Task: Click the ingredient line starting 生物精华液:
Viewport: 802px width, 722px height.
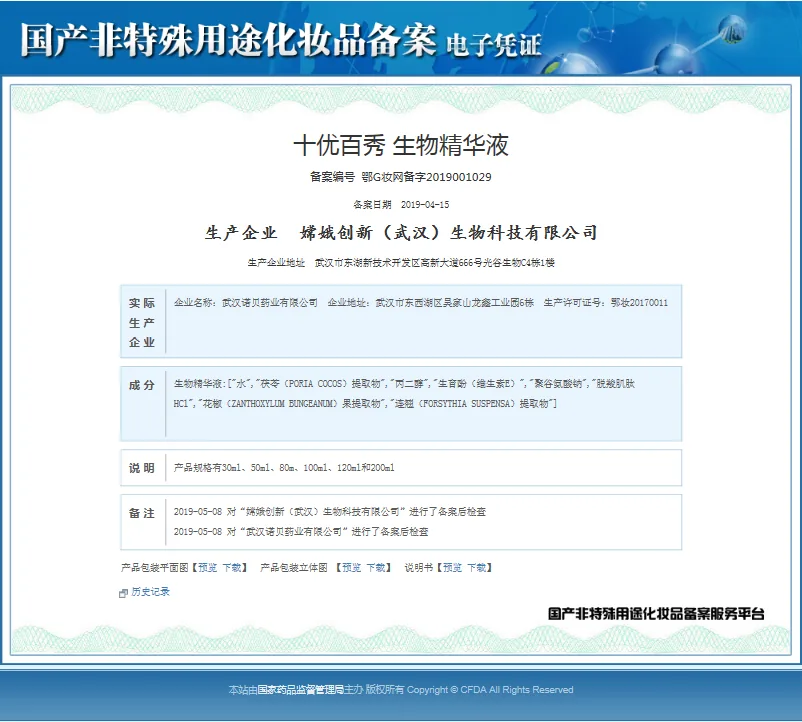Action: [404, 383]
